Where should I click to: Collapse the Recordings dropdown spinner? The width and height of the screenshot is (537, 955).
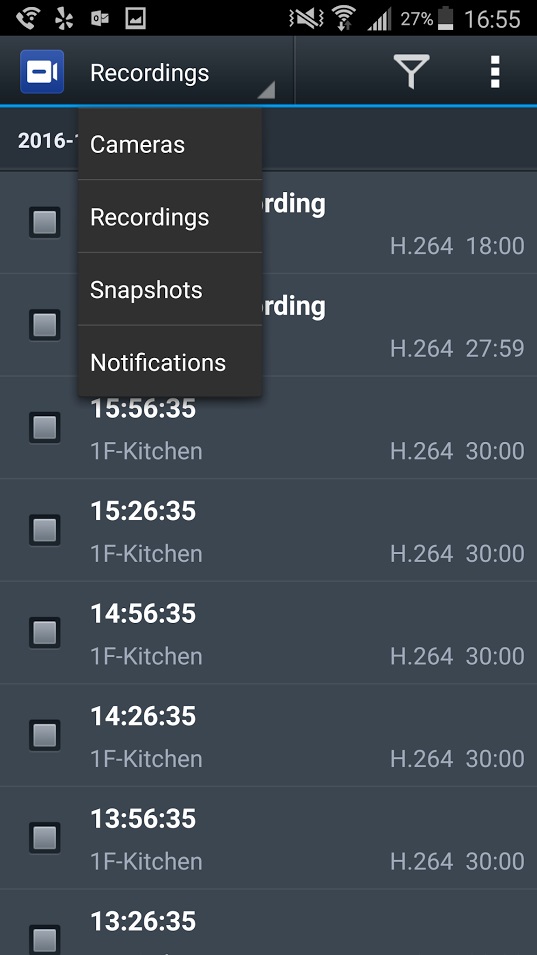pos(179,72)
